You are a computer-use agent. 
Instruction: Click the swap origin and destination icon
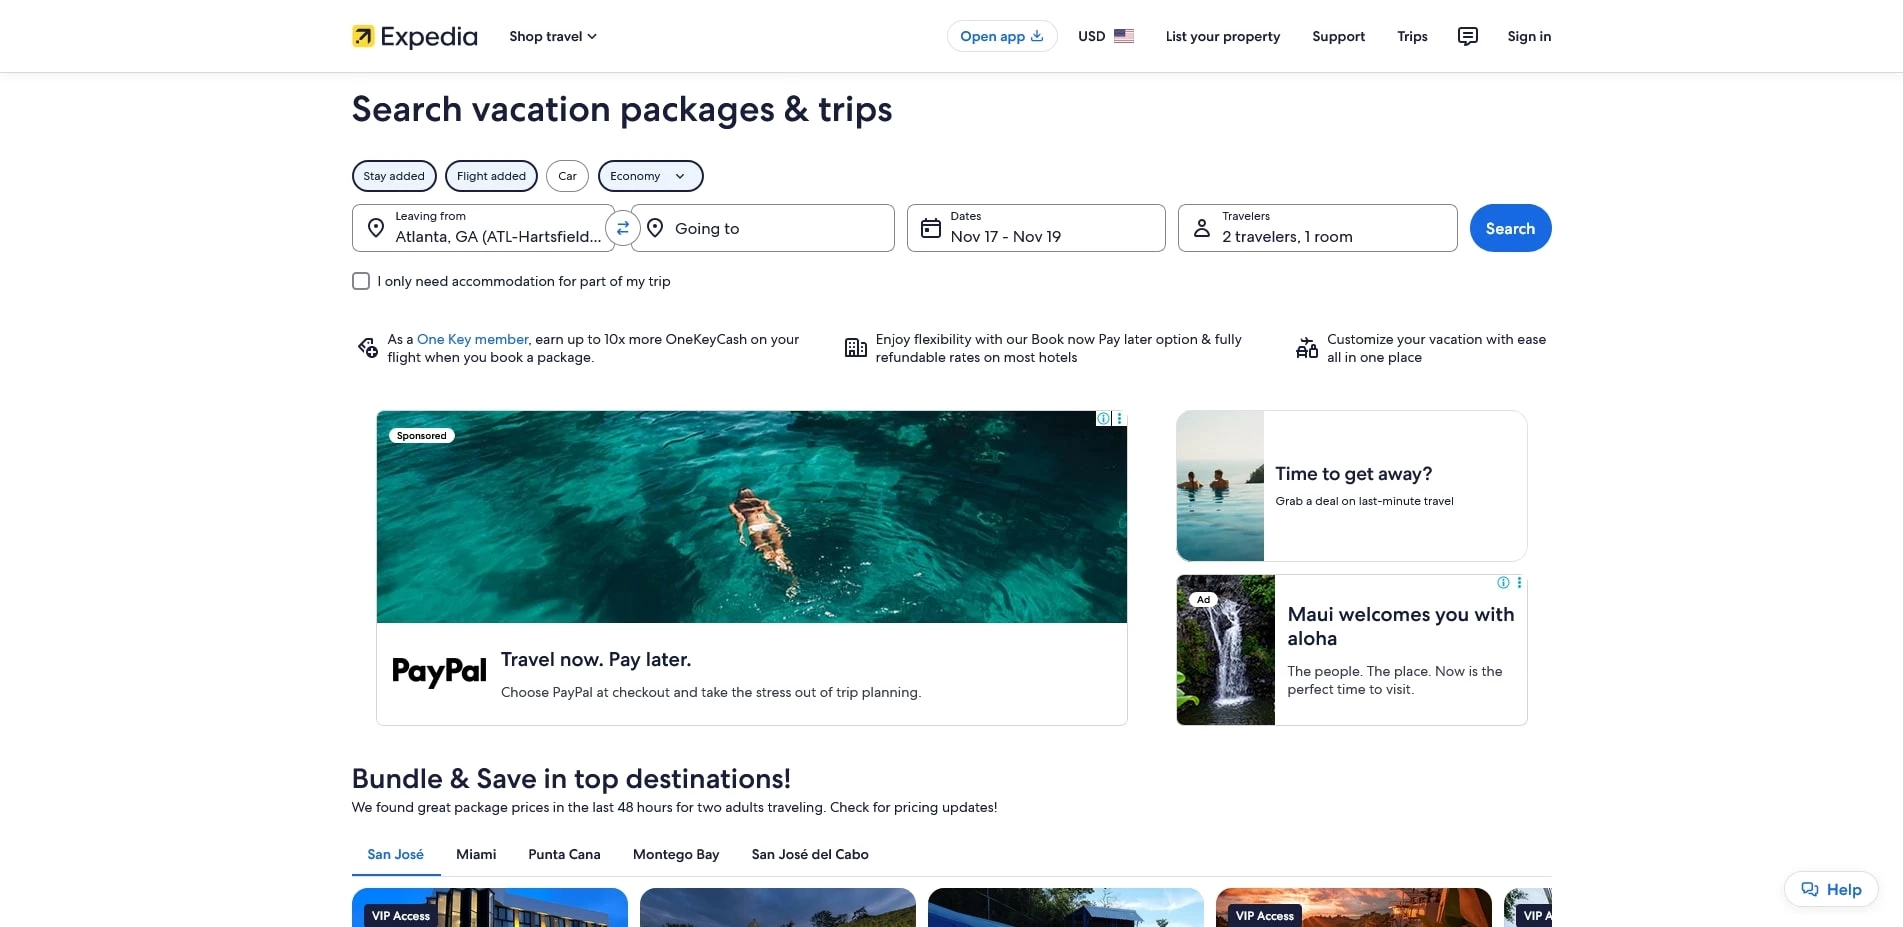(x=622, y=228)
